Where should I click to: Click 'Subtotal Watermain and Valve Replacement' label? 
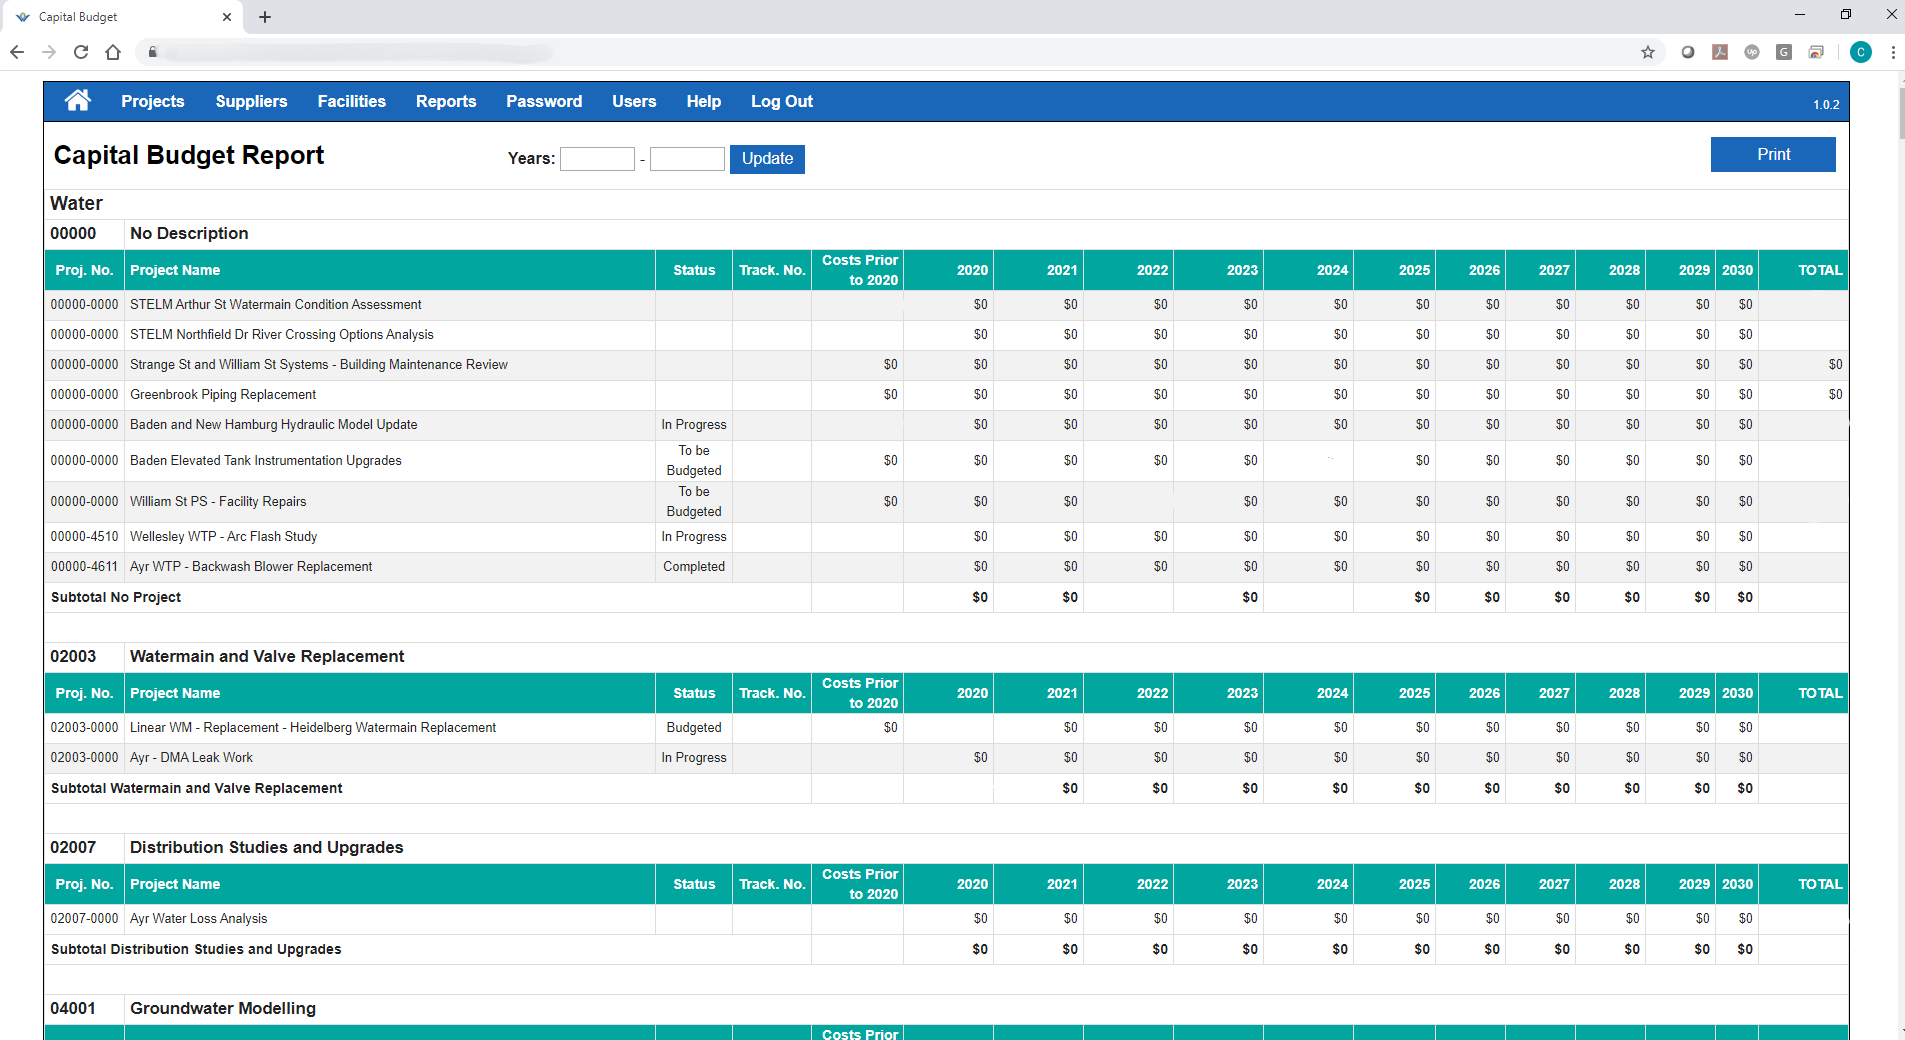click(197, 789)
